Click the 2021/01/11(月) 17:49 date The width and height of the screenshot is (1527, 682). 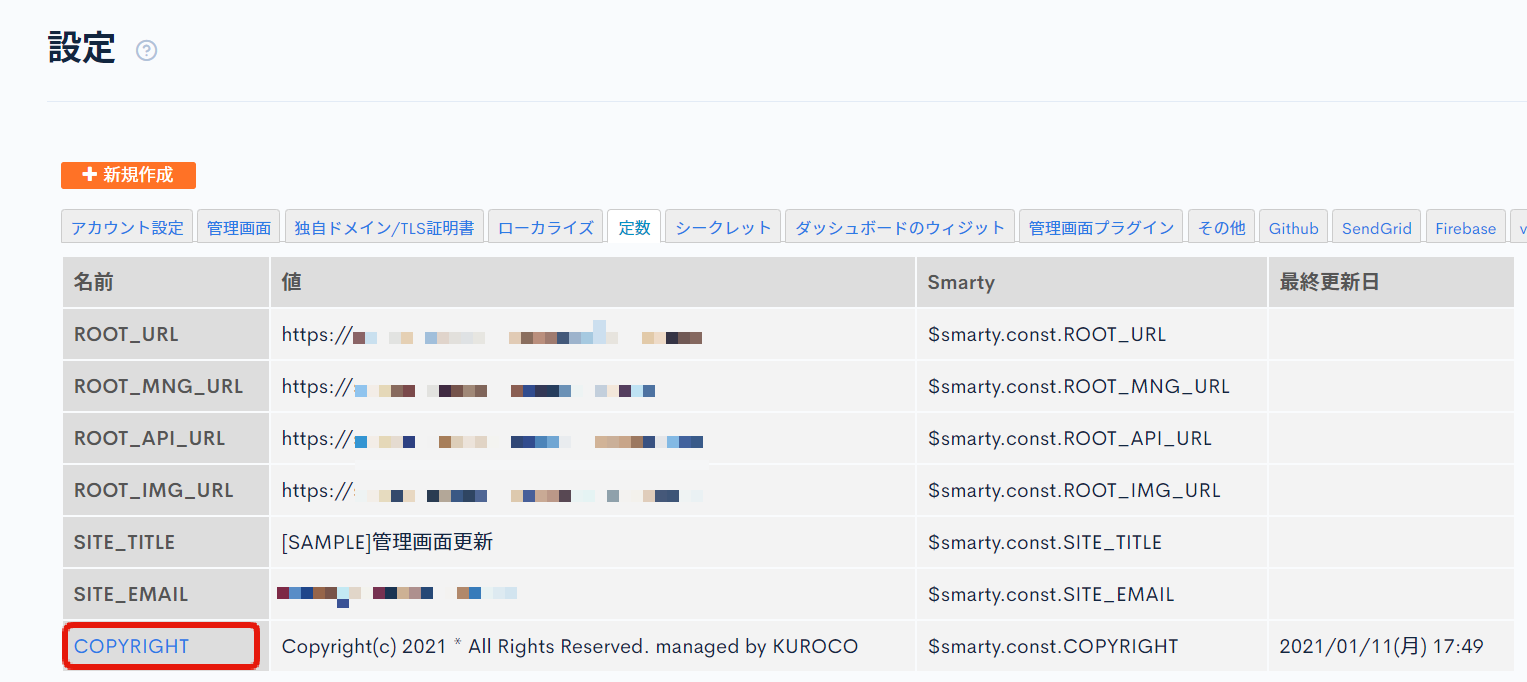point(1382,646)
